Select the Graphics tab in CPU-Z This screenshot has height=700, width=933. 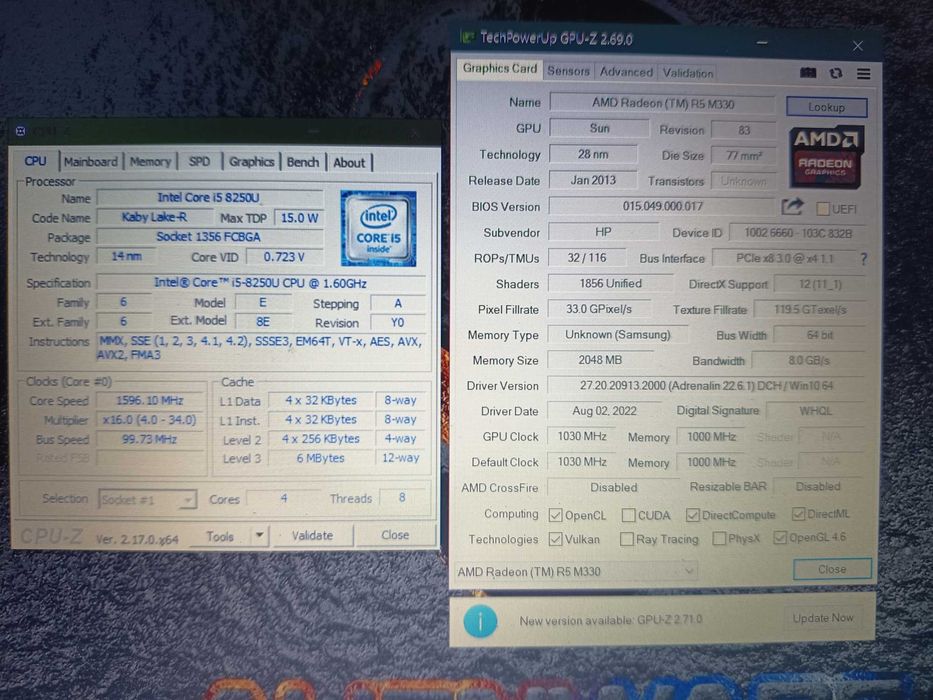click(x=252, y=162)
